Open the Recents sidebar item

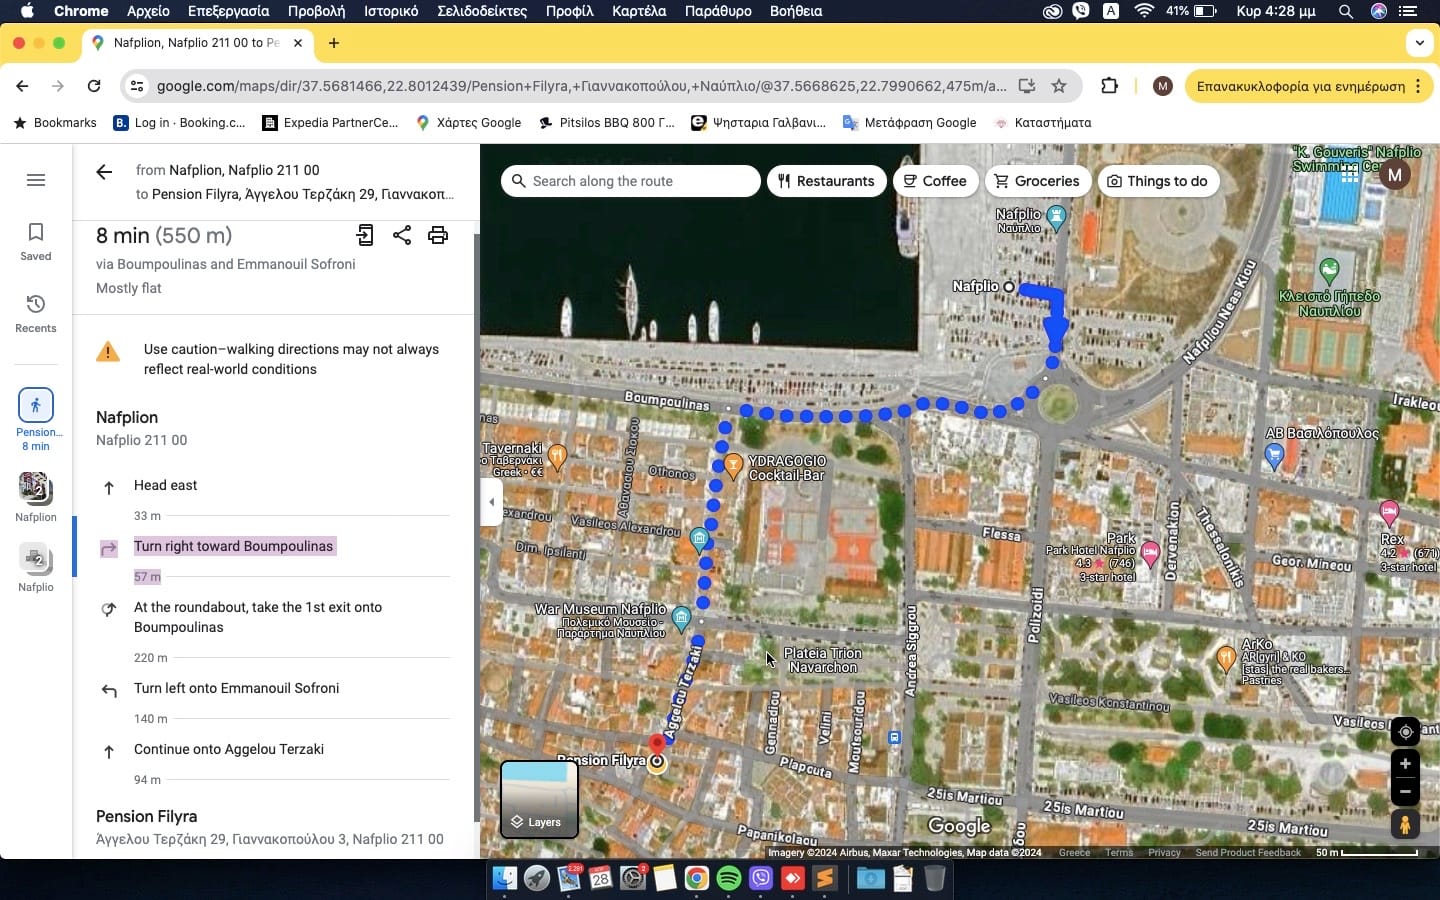point(36,314)
